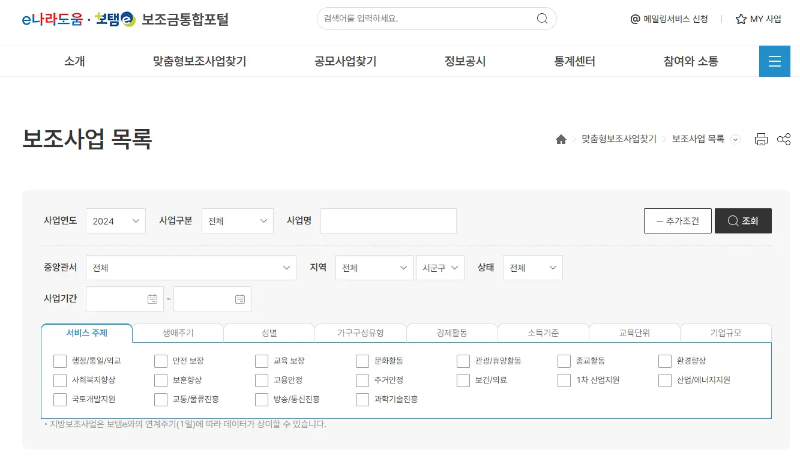This screenshot has height=469, width=800.
Task: Switch to 경제활동 tab
Action: (452, 333)
